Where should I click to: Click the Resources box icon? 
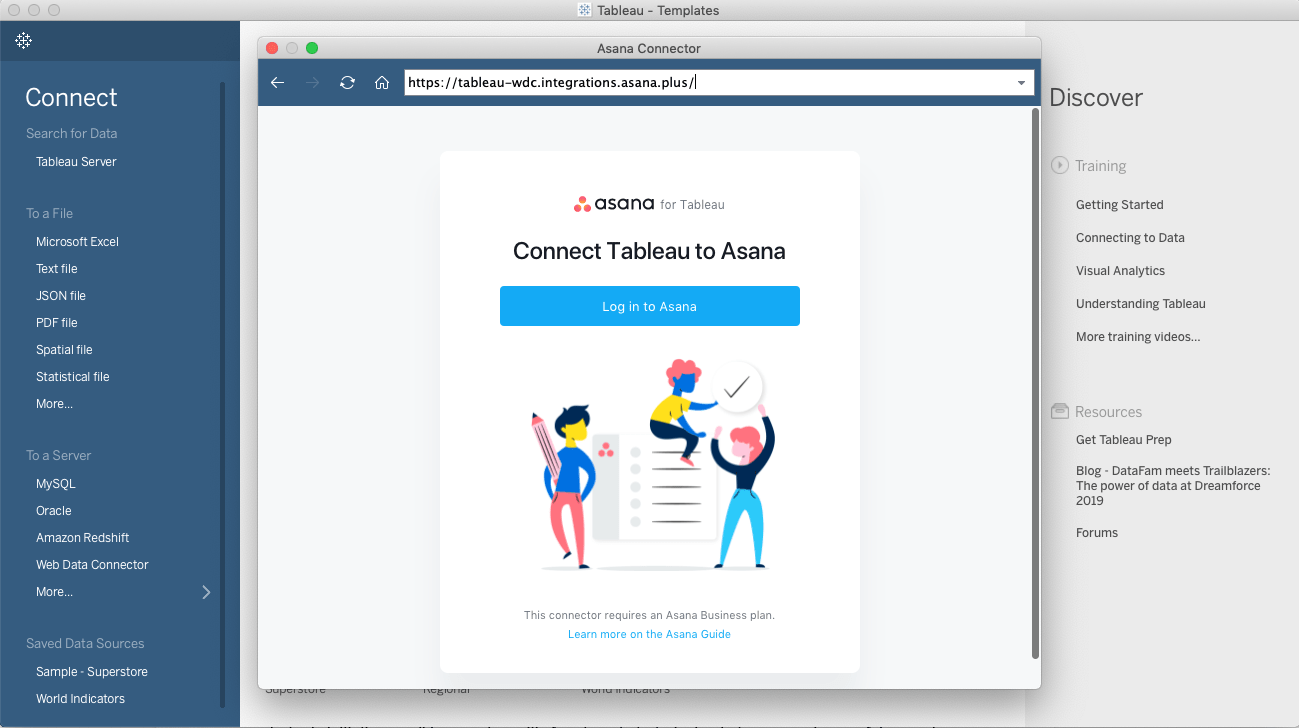(1060, 411)
